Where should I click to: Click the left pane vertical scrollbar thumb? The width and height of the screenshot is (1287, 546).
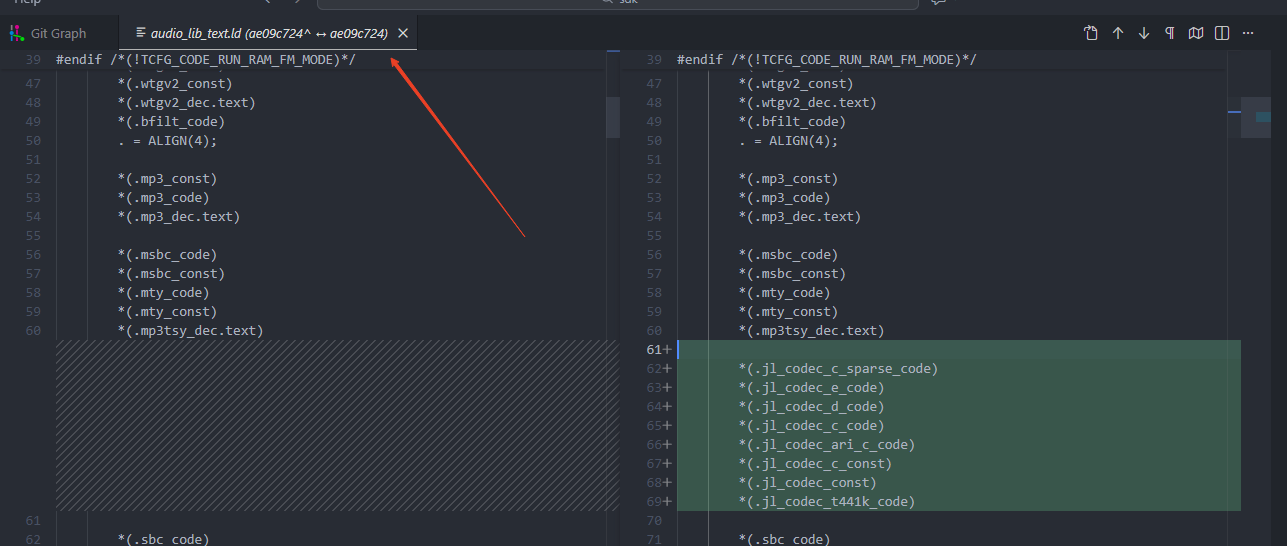(613, 117)
